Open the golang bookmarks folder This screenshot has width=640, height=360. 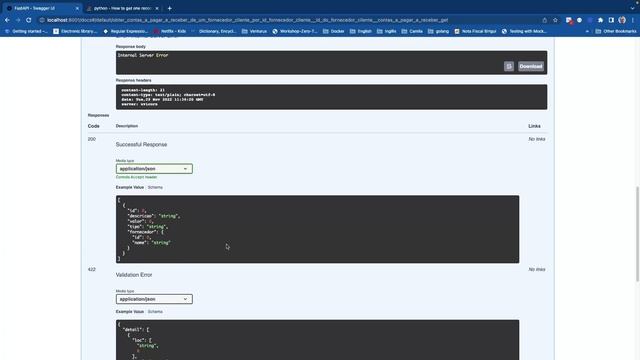[x=438, y=31]
